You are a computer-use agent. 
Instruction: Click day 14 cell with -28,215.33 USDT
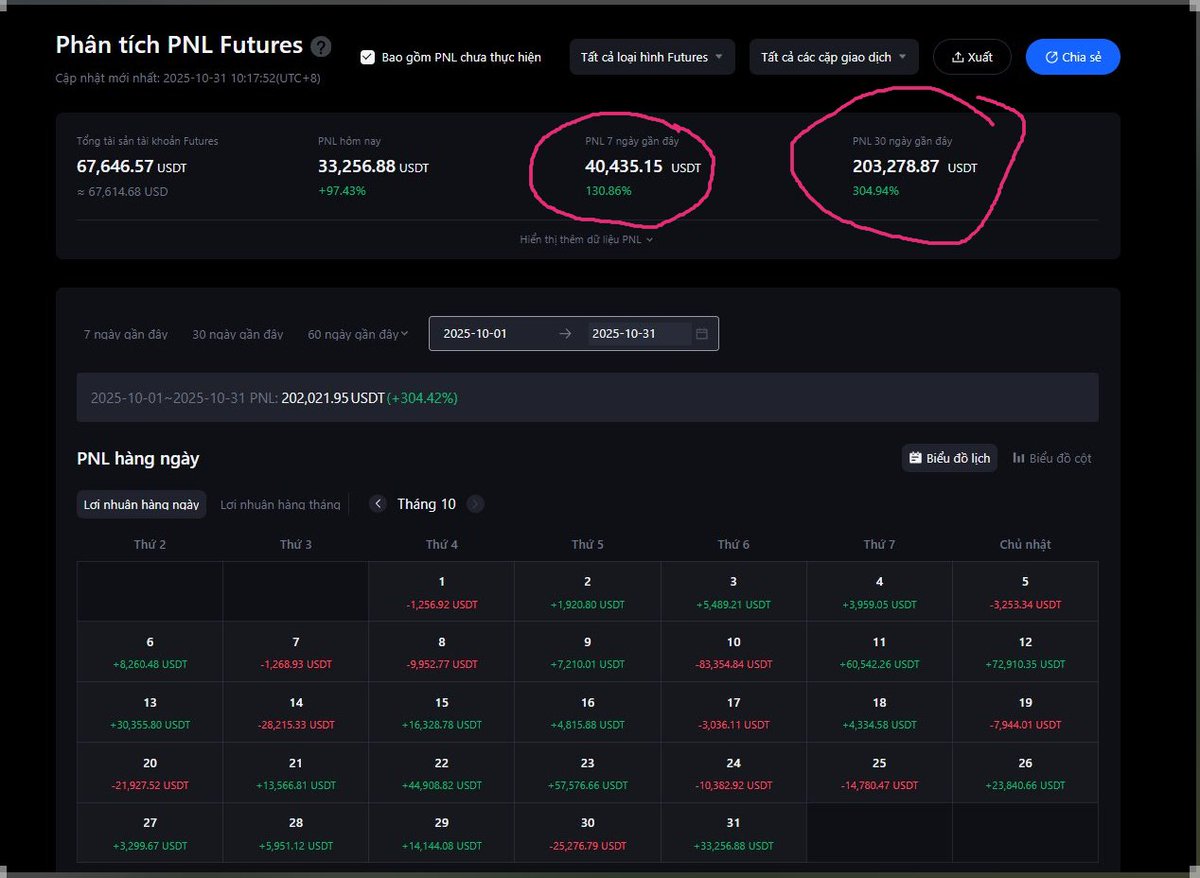click(296, 712)
